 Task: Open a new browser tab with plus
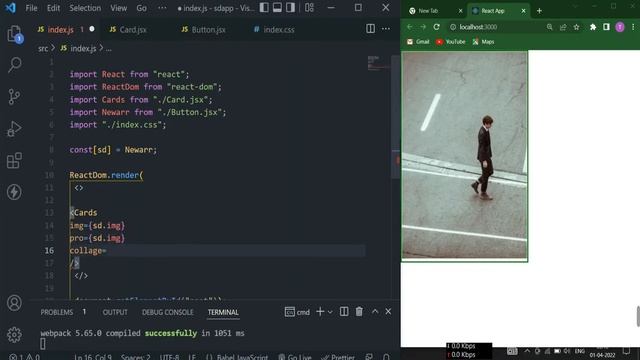[539, 11]
